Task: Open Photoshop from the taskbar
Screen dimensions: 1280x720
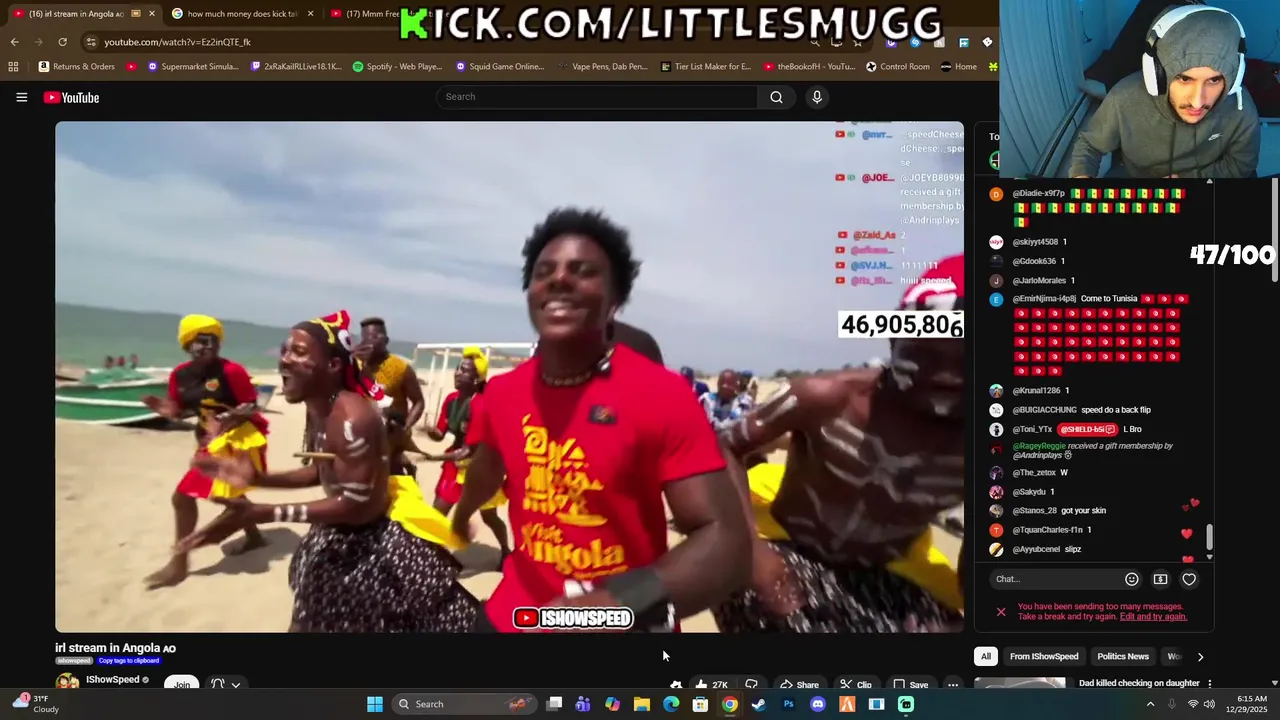Action: coord(788,704)
